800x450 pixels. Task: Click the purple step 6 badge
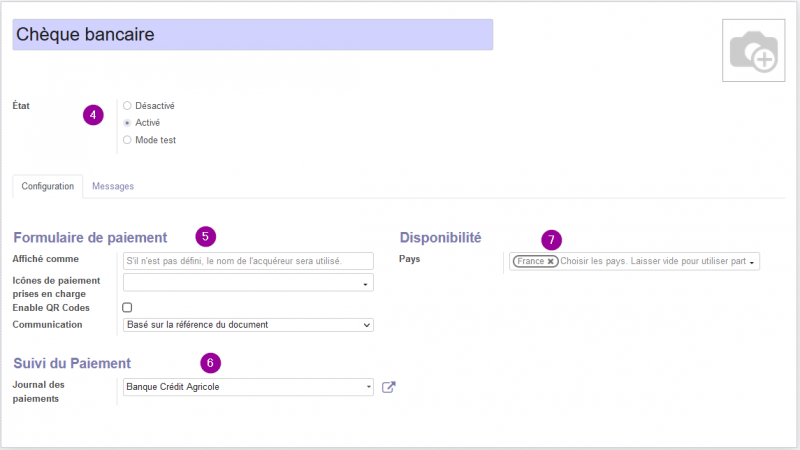210,363
